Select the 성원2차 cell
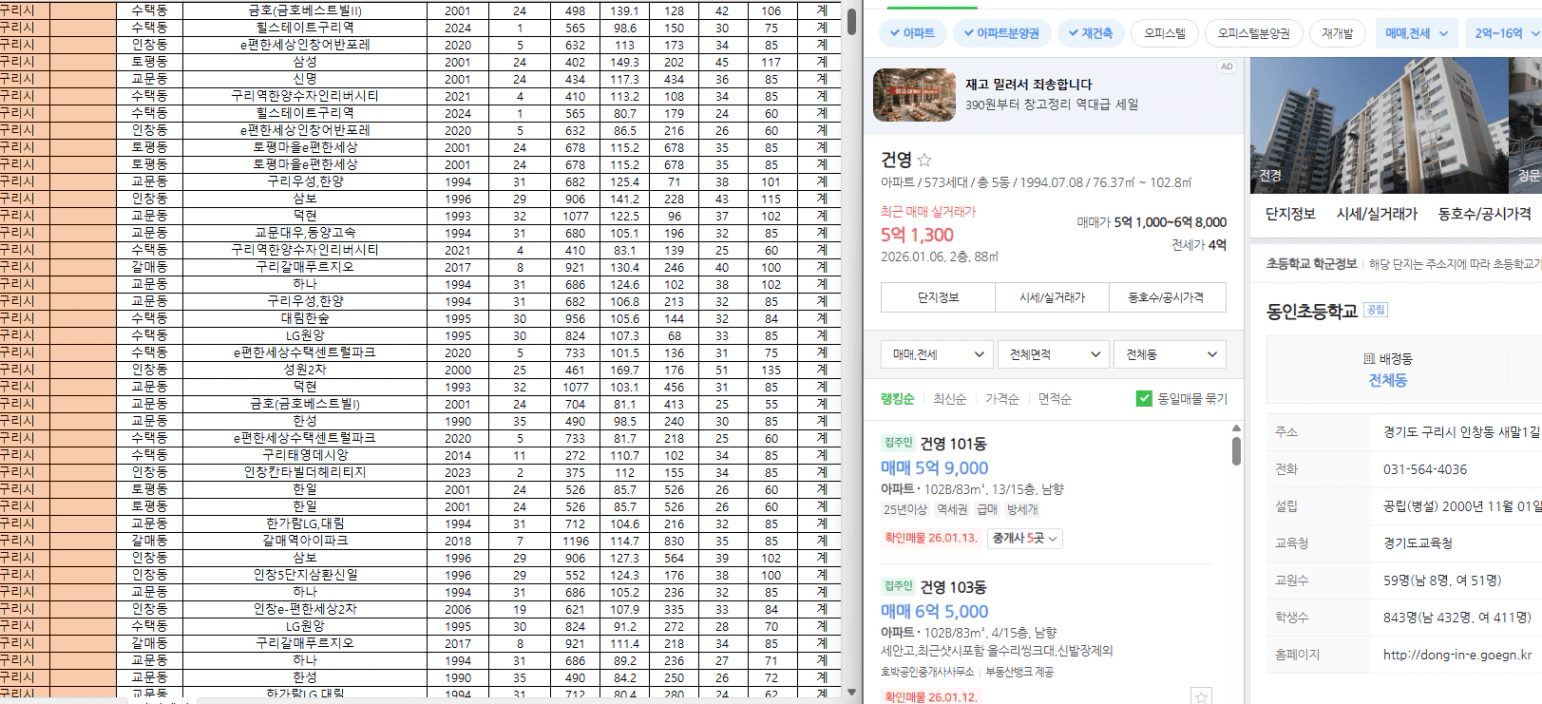This screenshot has height=704, width=1542. pos(303,371)
